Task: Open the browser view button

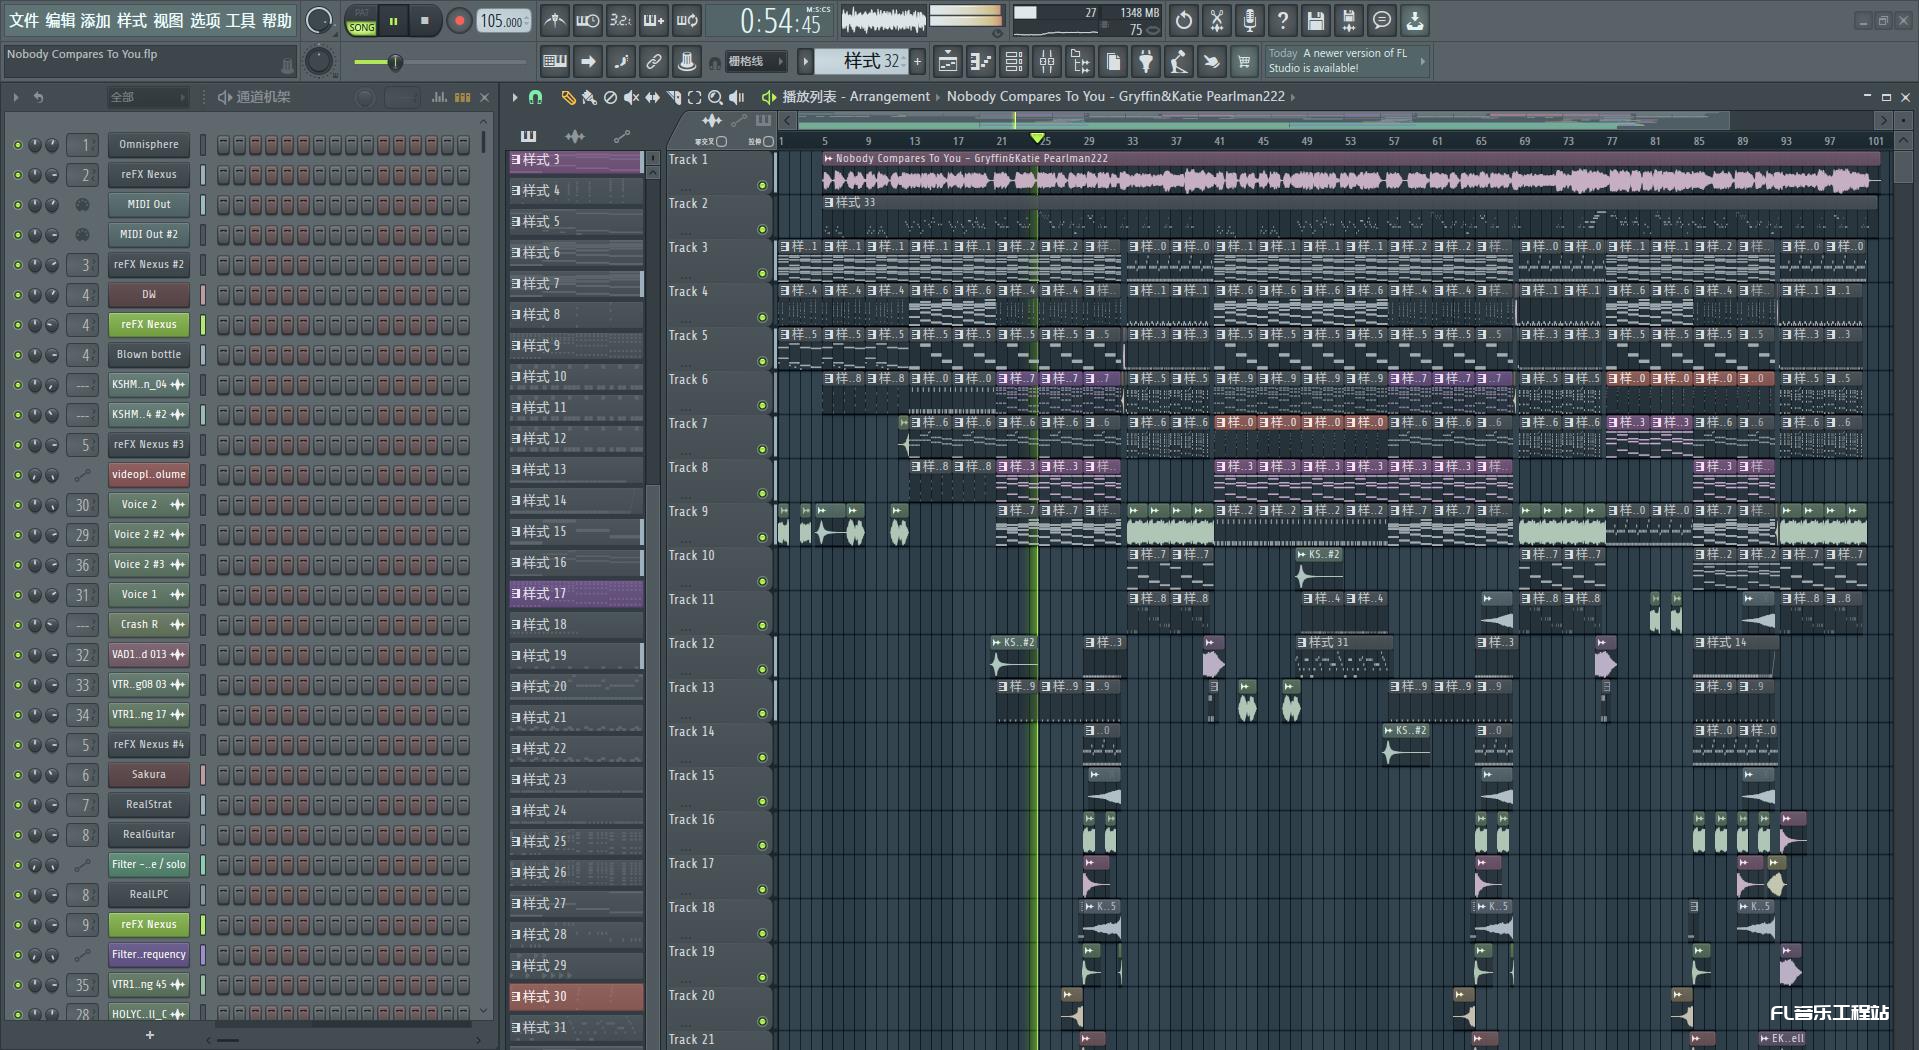Action: [x=1080, y=62]
